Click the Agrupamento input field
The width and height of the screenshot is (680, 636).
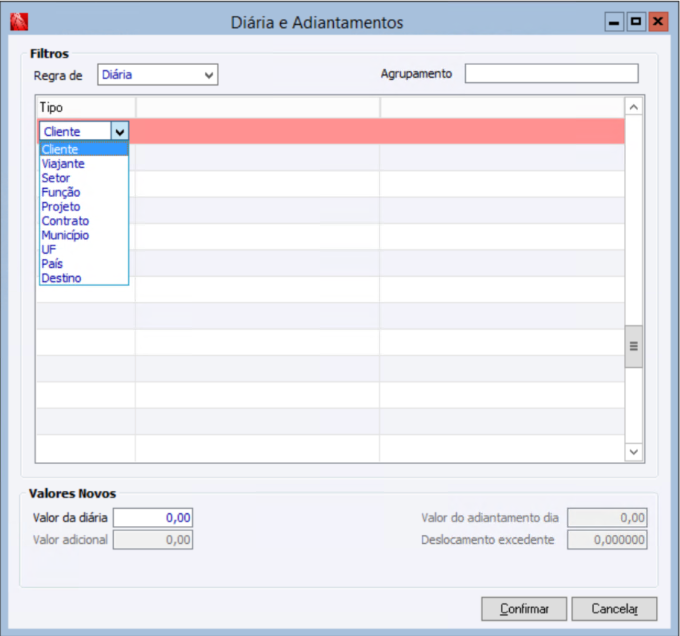coord(551,73)
